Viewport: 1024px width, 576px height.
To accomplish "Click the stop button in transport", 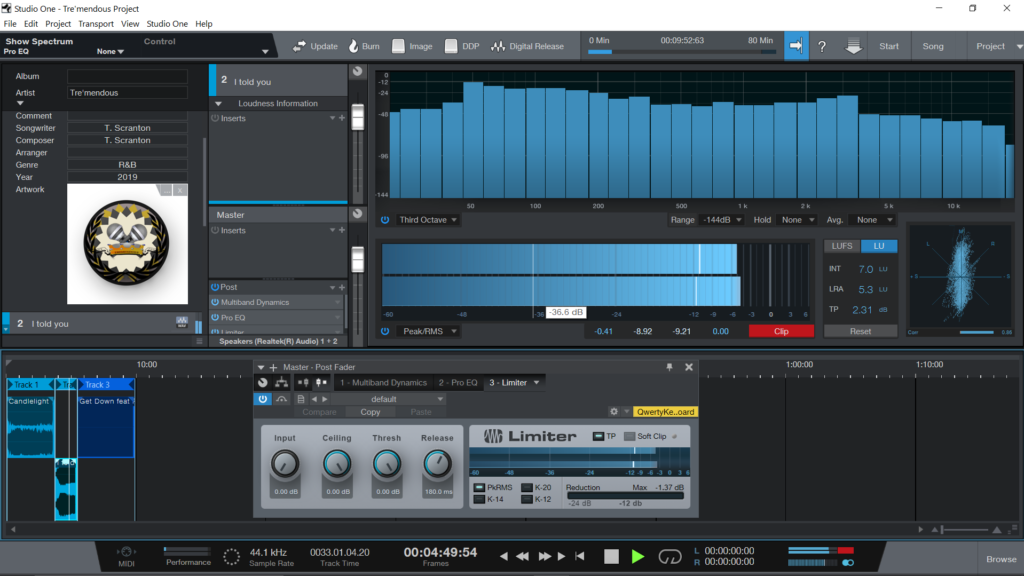I will tap(611, 556).
